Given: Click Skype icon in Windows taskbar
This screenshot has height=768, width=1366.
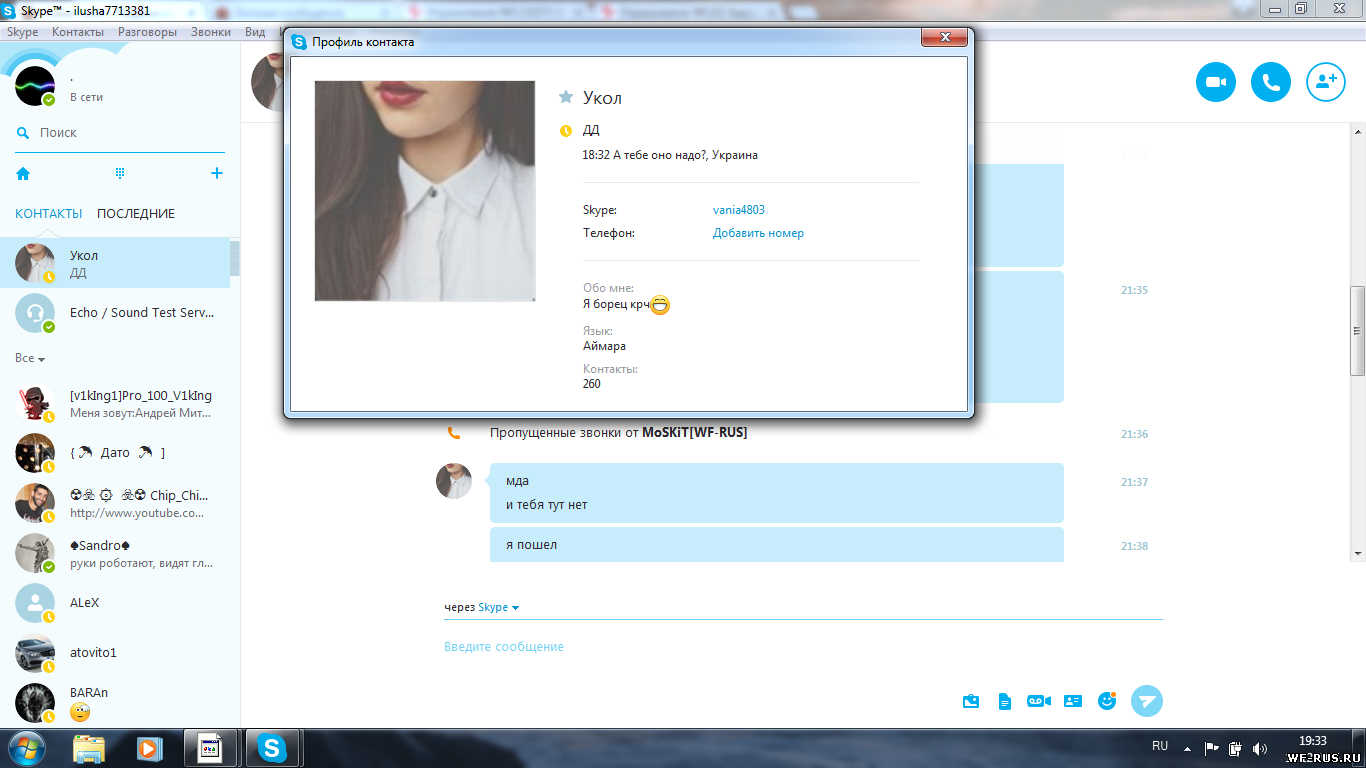Looking at the screenshot, I should coord(273,747).
